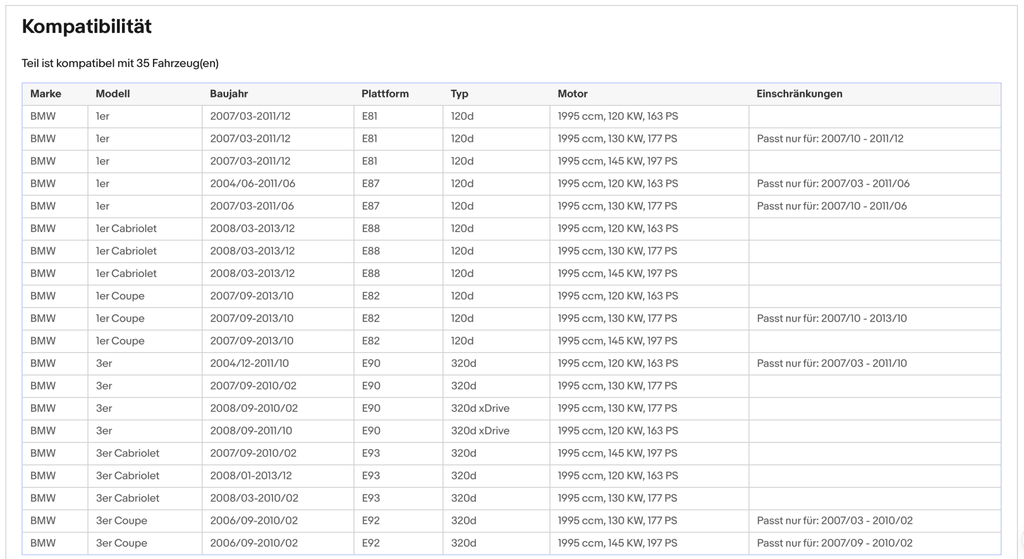Click the 3er Coupe E92 130 KW row
Viewport: 1024px width, 559px height.
(x=511, y=520)
